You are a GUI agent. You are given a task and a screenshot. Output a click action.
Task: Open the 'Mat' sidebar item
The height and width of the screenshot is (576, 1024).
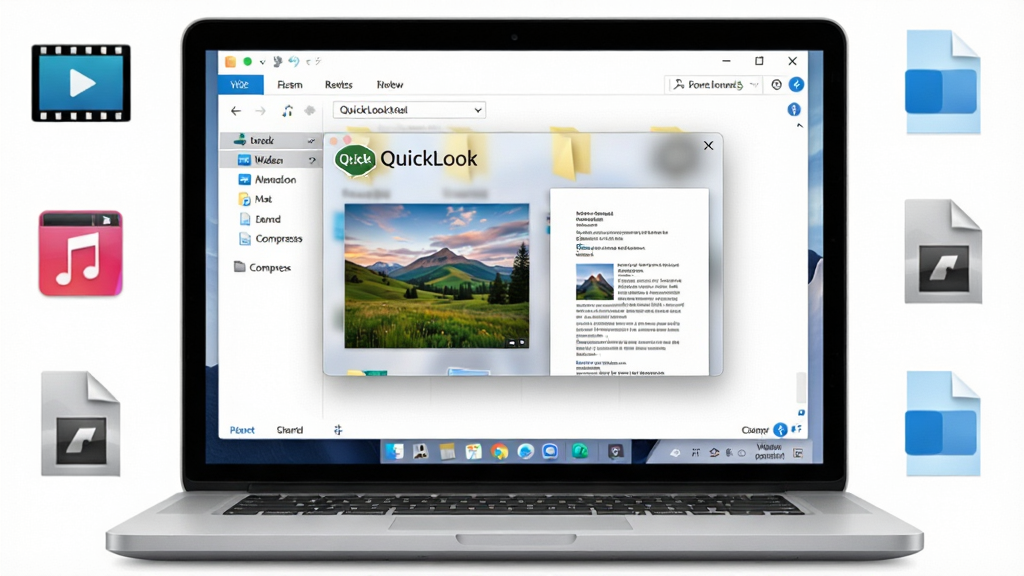255,199
